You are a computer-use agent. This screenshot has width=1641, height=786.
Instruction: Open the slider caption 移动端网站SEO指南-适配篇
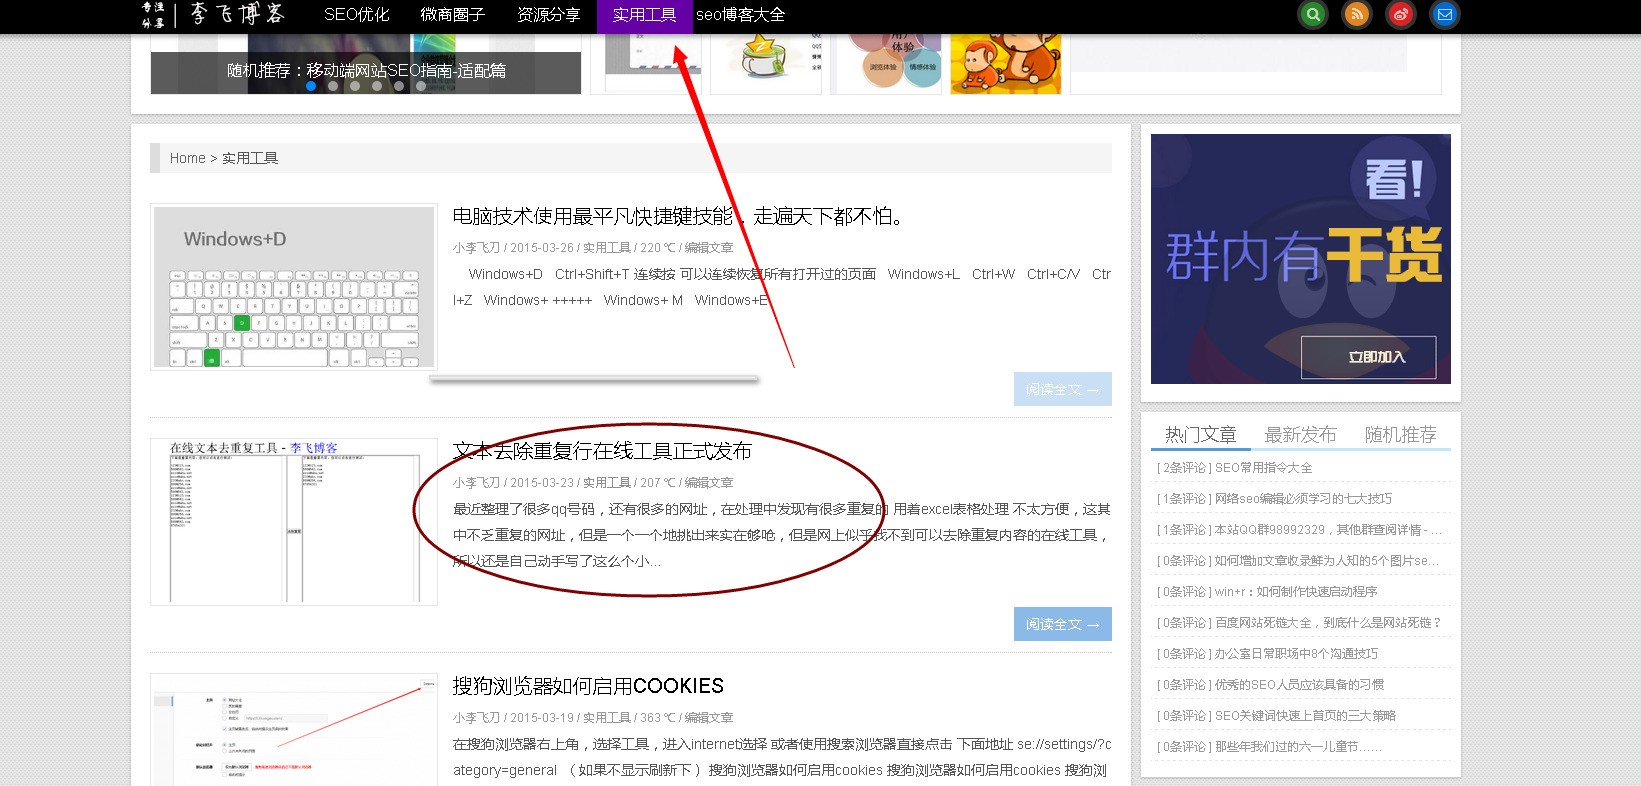click(x=366, y=70)
